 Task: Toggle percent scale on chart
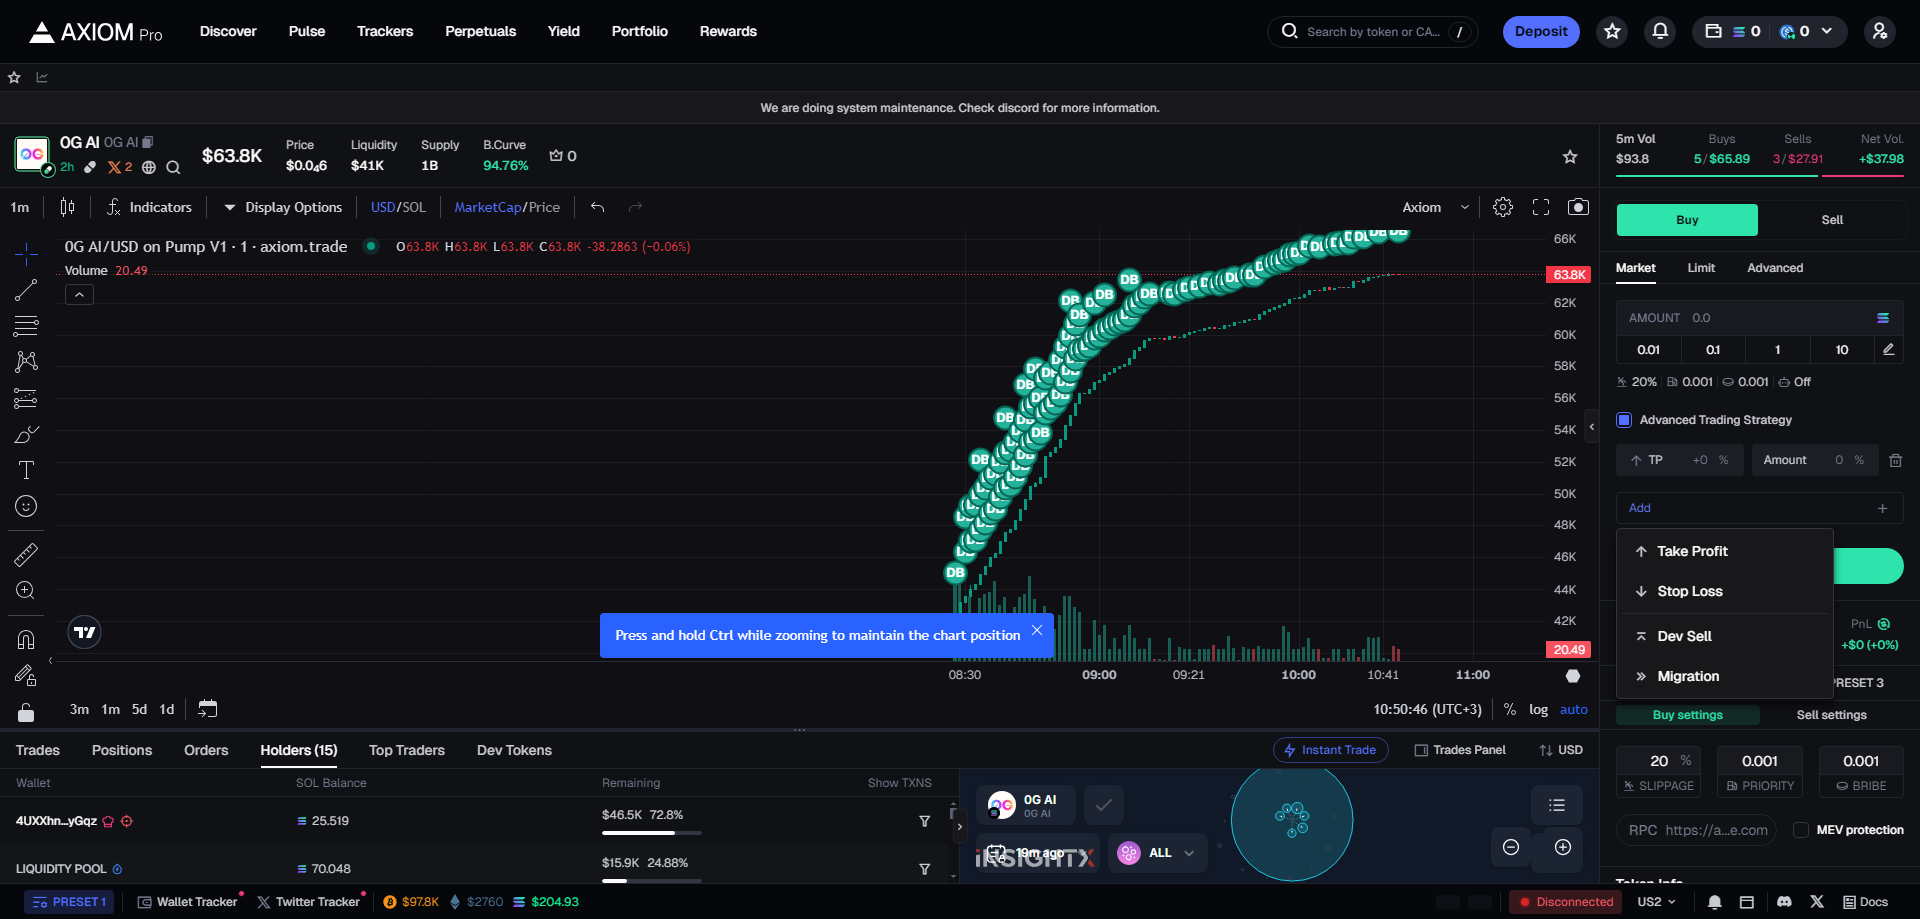click(1510, 709)
